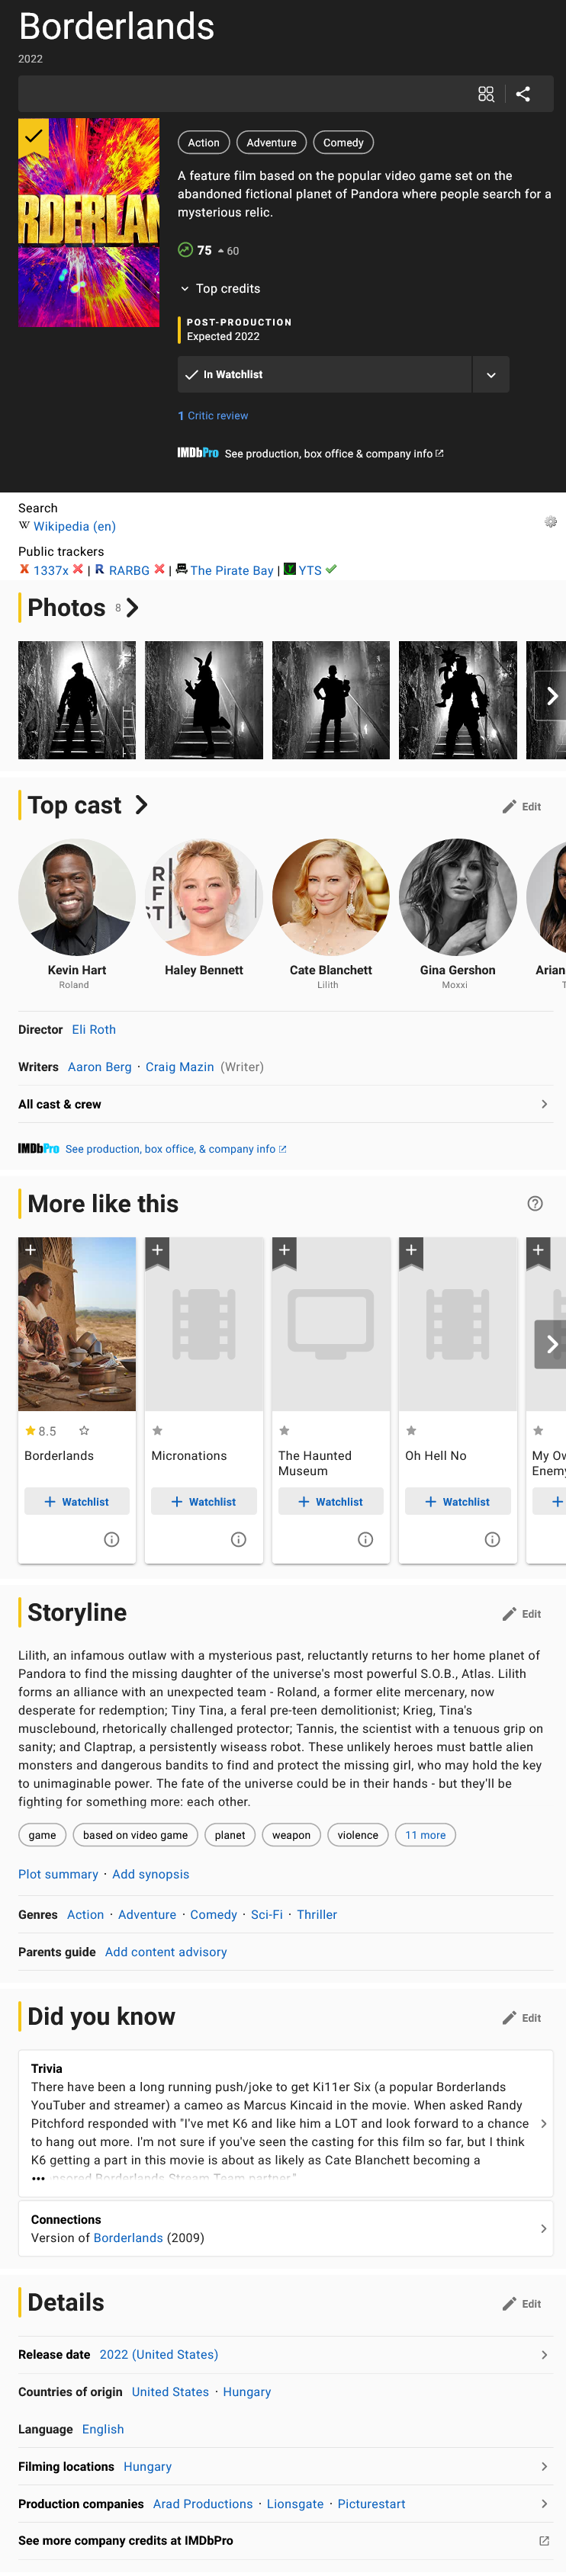Toggle the watchlist ribbon on the poster
The height and width of the screenshot is (2576, 566).
click(33, 136)
